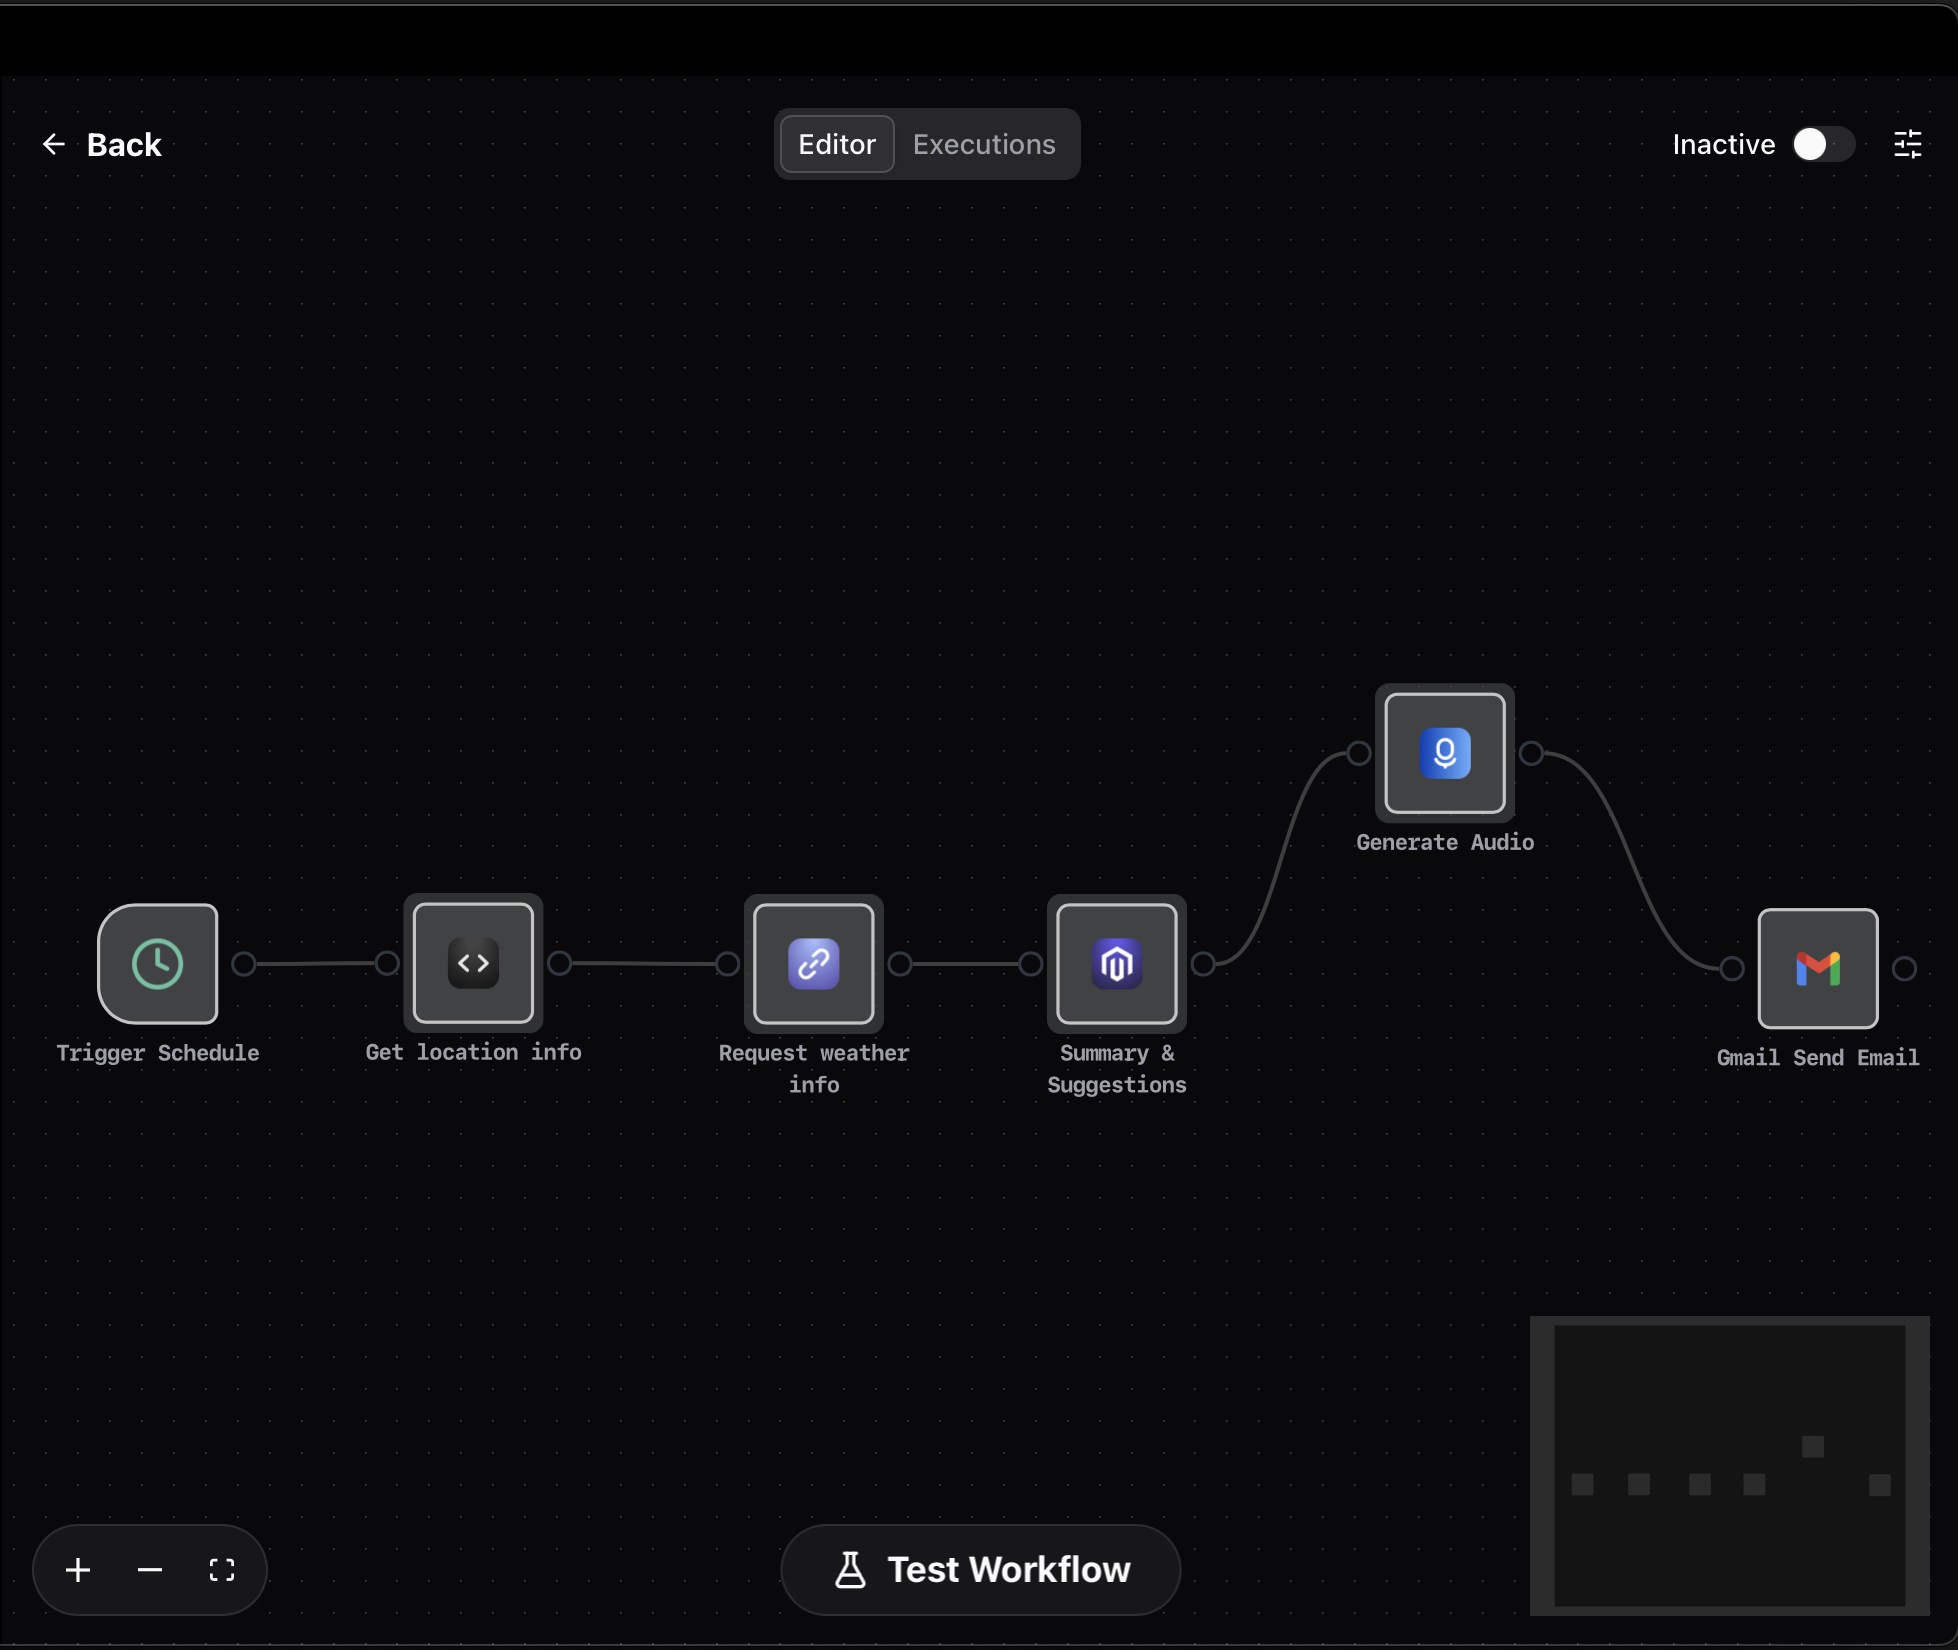Open workflow settings sliders icon
Image resolution: width=1958 pixels, height=1650 pixels.
pyautogui.click(x=1907, y=145)
